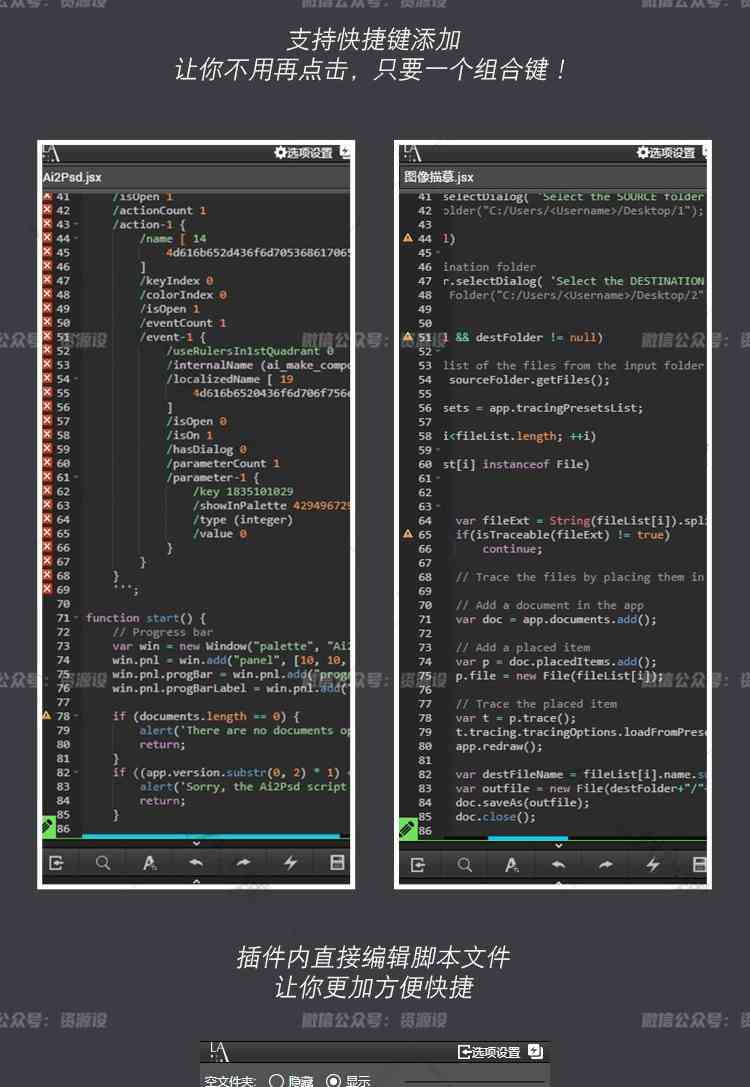Screen dimensions: 750x1087
Task: Undo the last edit in Ai2Psd.jsx editor
Action: [x=196, y=863]
